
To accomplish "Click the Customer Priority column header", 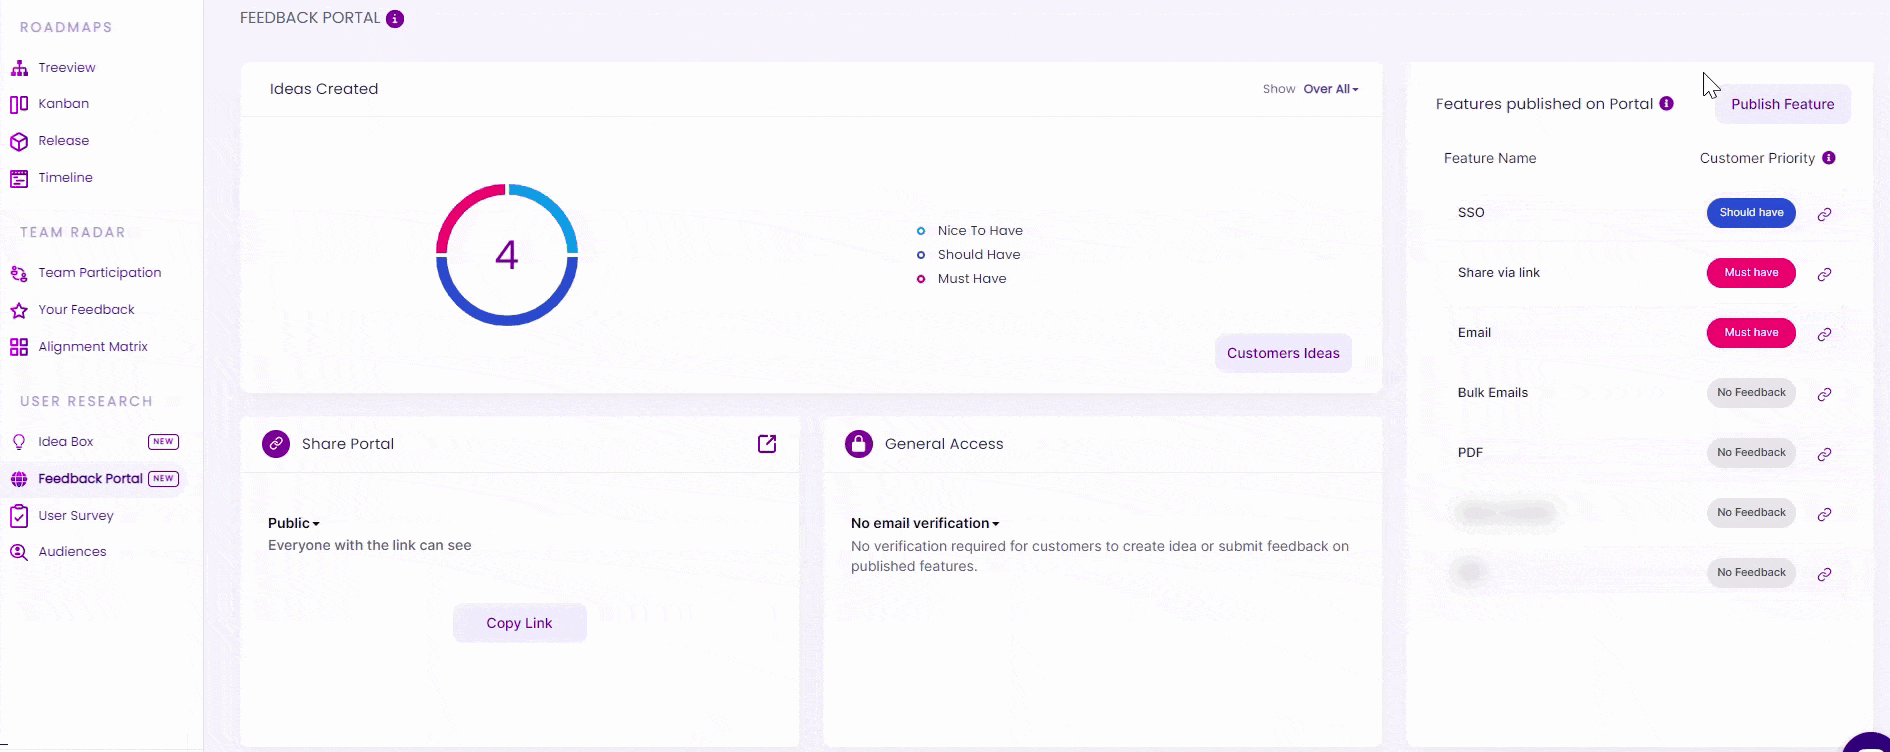I will coord(1757,158).
